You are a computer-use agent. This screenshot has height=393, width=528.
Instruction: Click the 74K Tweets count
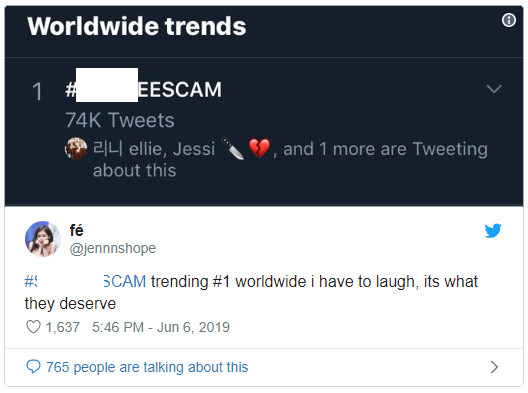pyautogui.click(x=120, y=120)
